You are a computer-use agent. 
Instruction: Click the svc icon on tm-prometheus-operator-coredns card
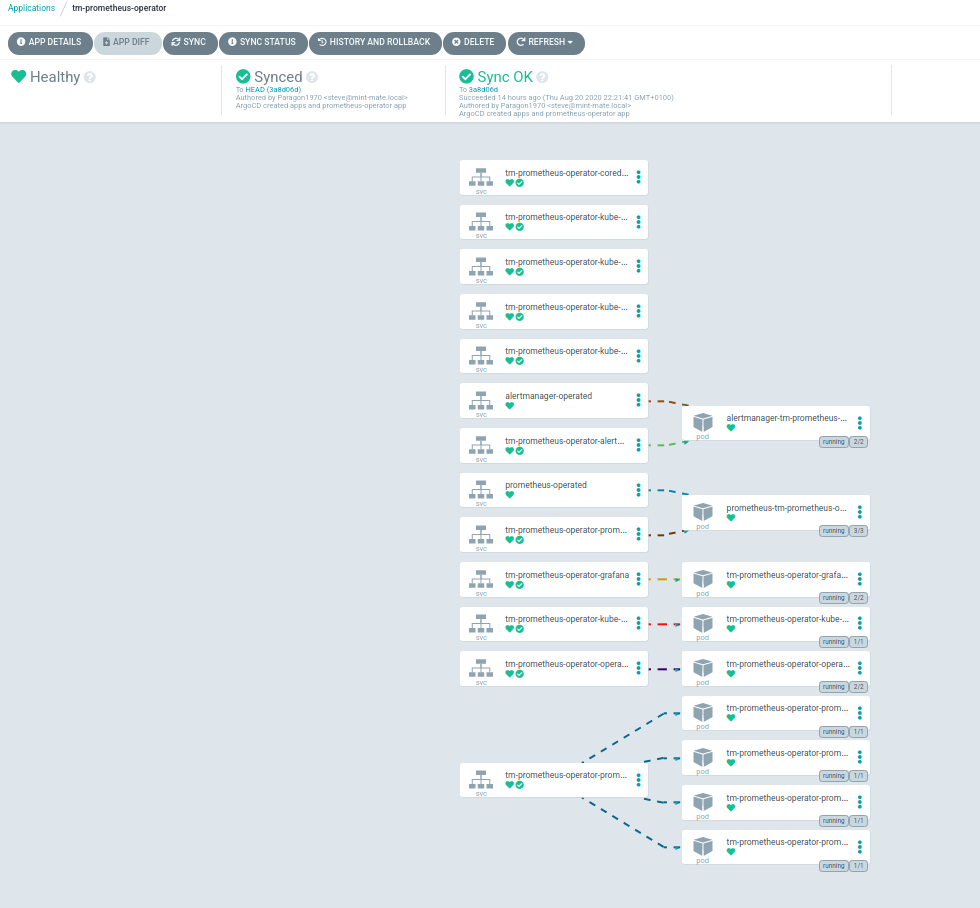point(481,175)
